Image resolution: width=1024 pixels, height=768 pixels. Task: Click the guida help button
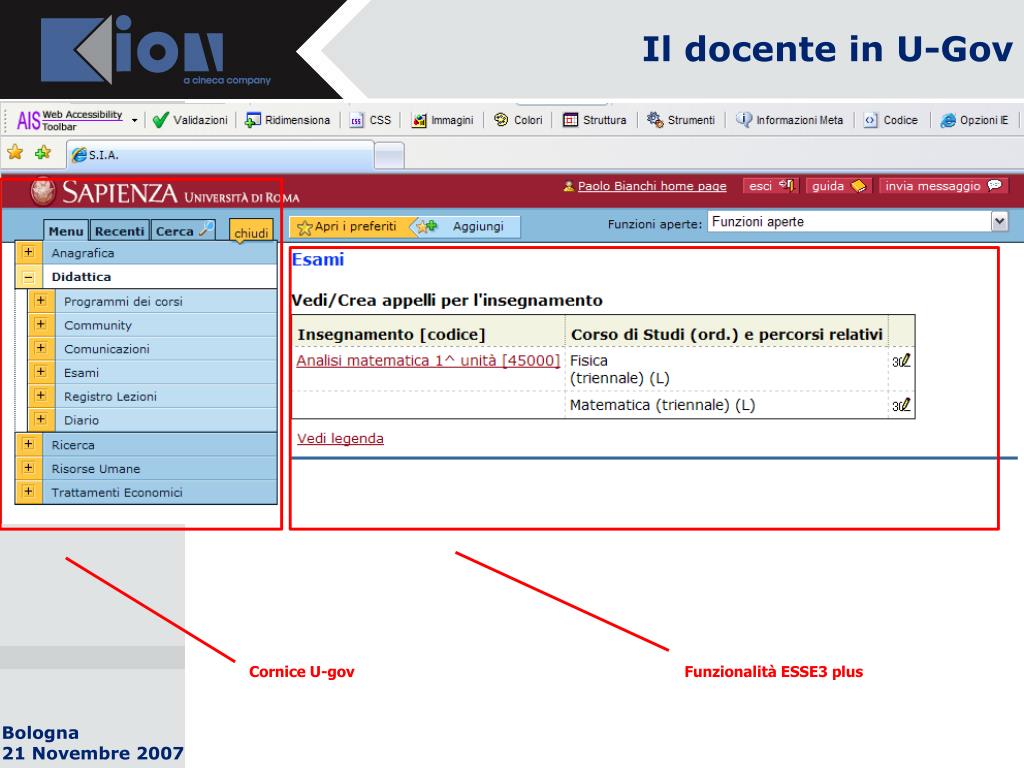pos(839,186)
